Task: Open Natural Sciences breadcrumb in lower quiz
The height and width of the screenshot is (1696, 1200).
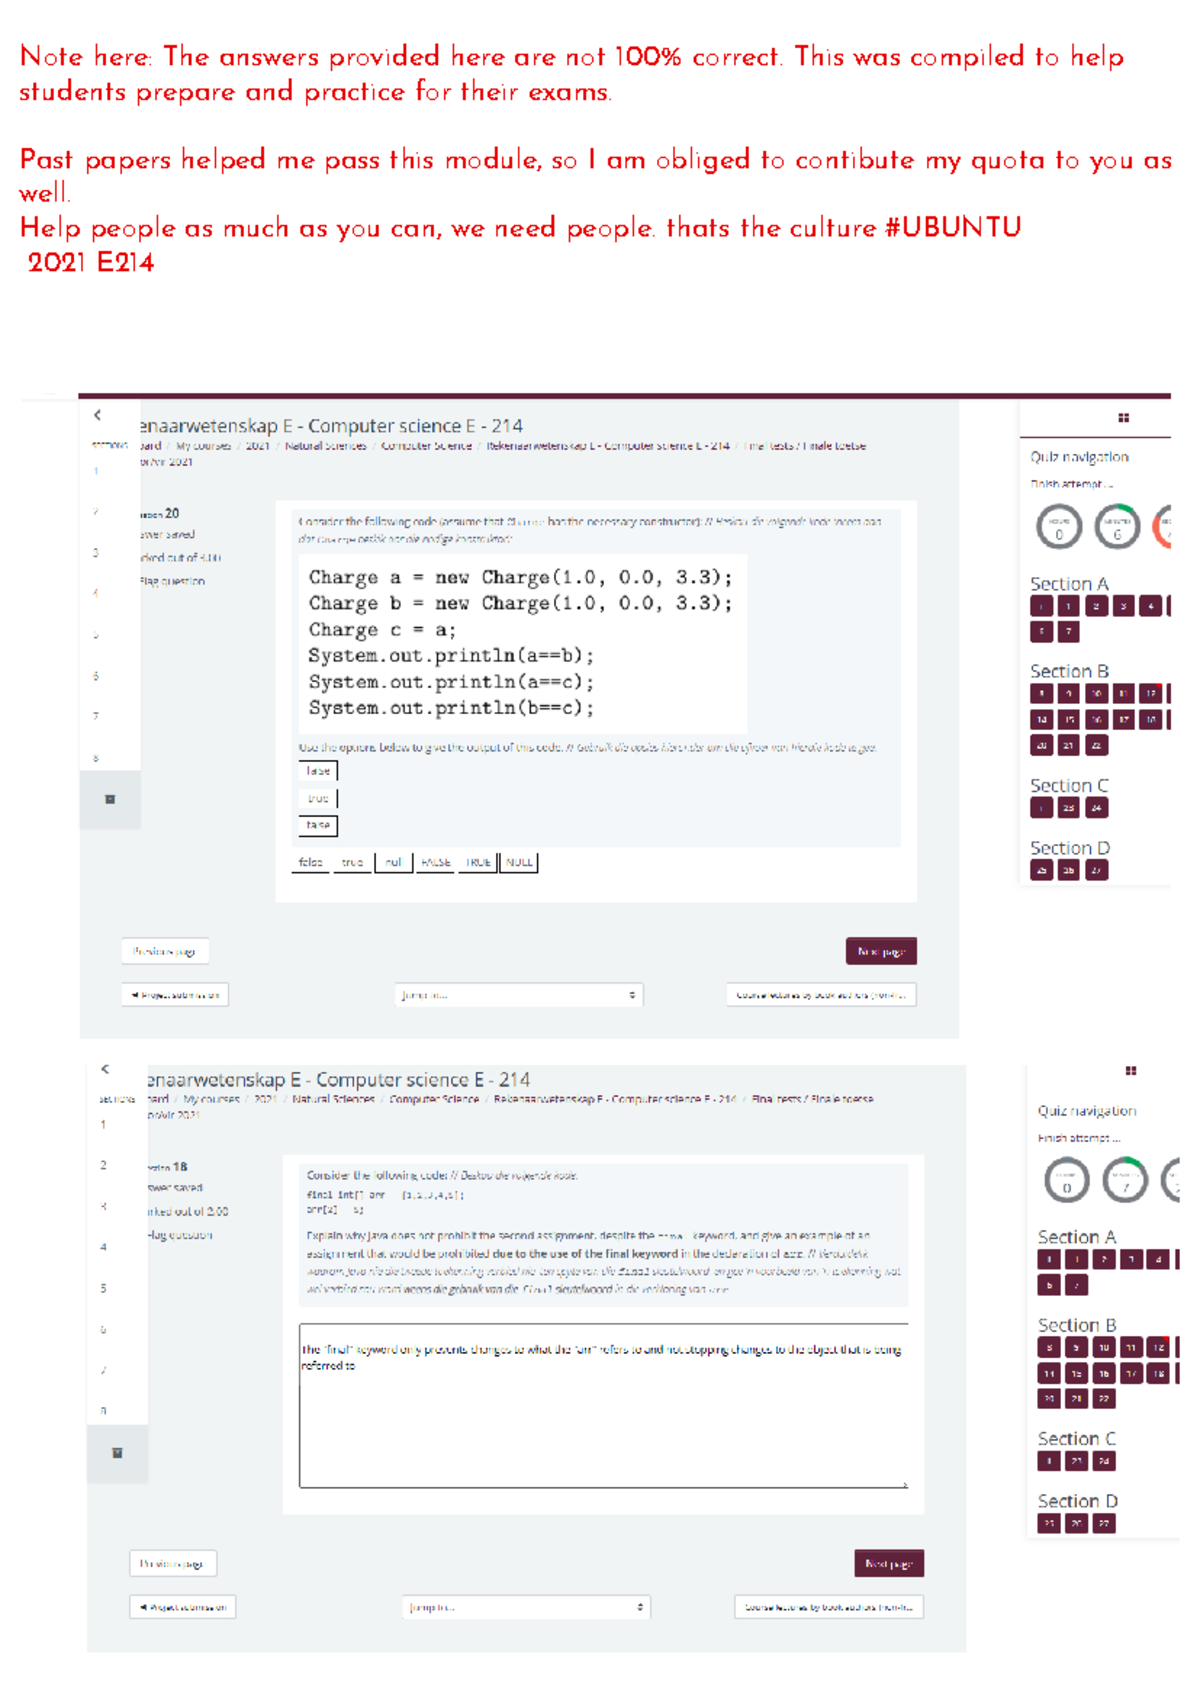Action: pos(333,1099)
